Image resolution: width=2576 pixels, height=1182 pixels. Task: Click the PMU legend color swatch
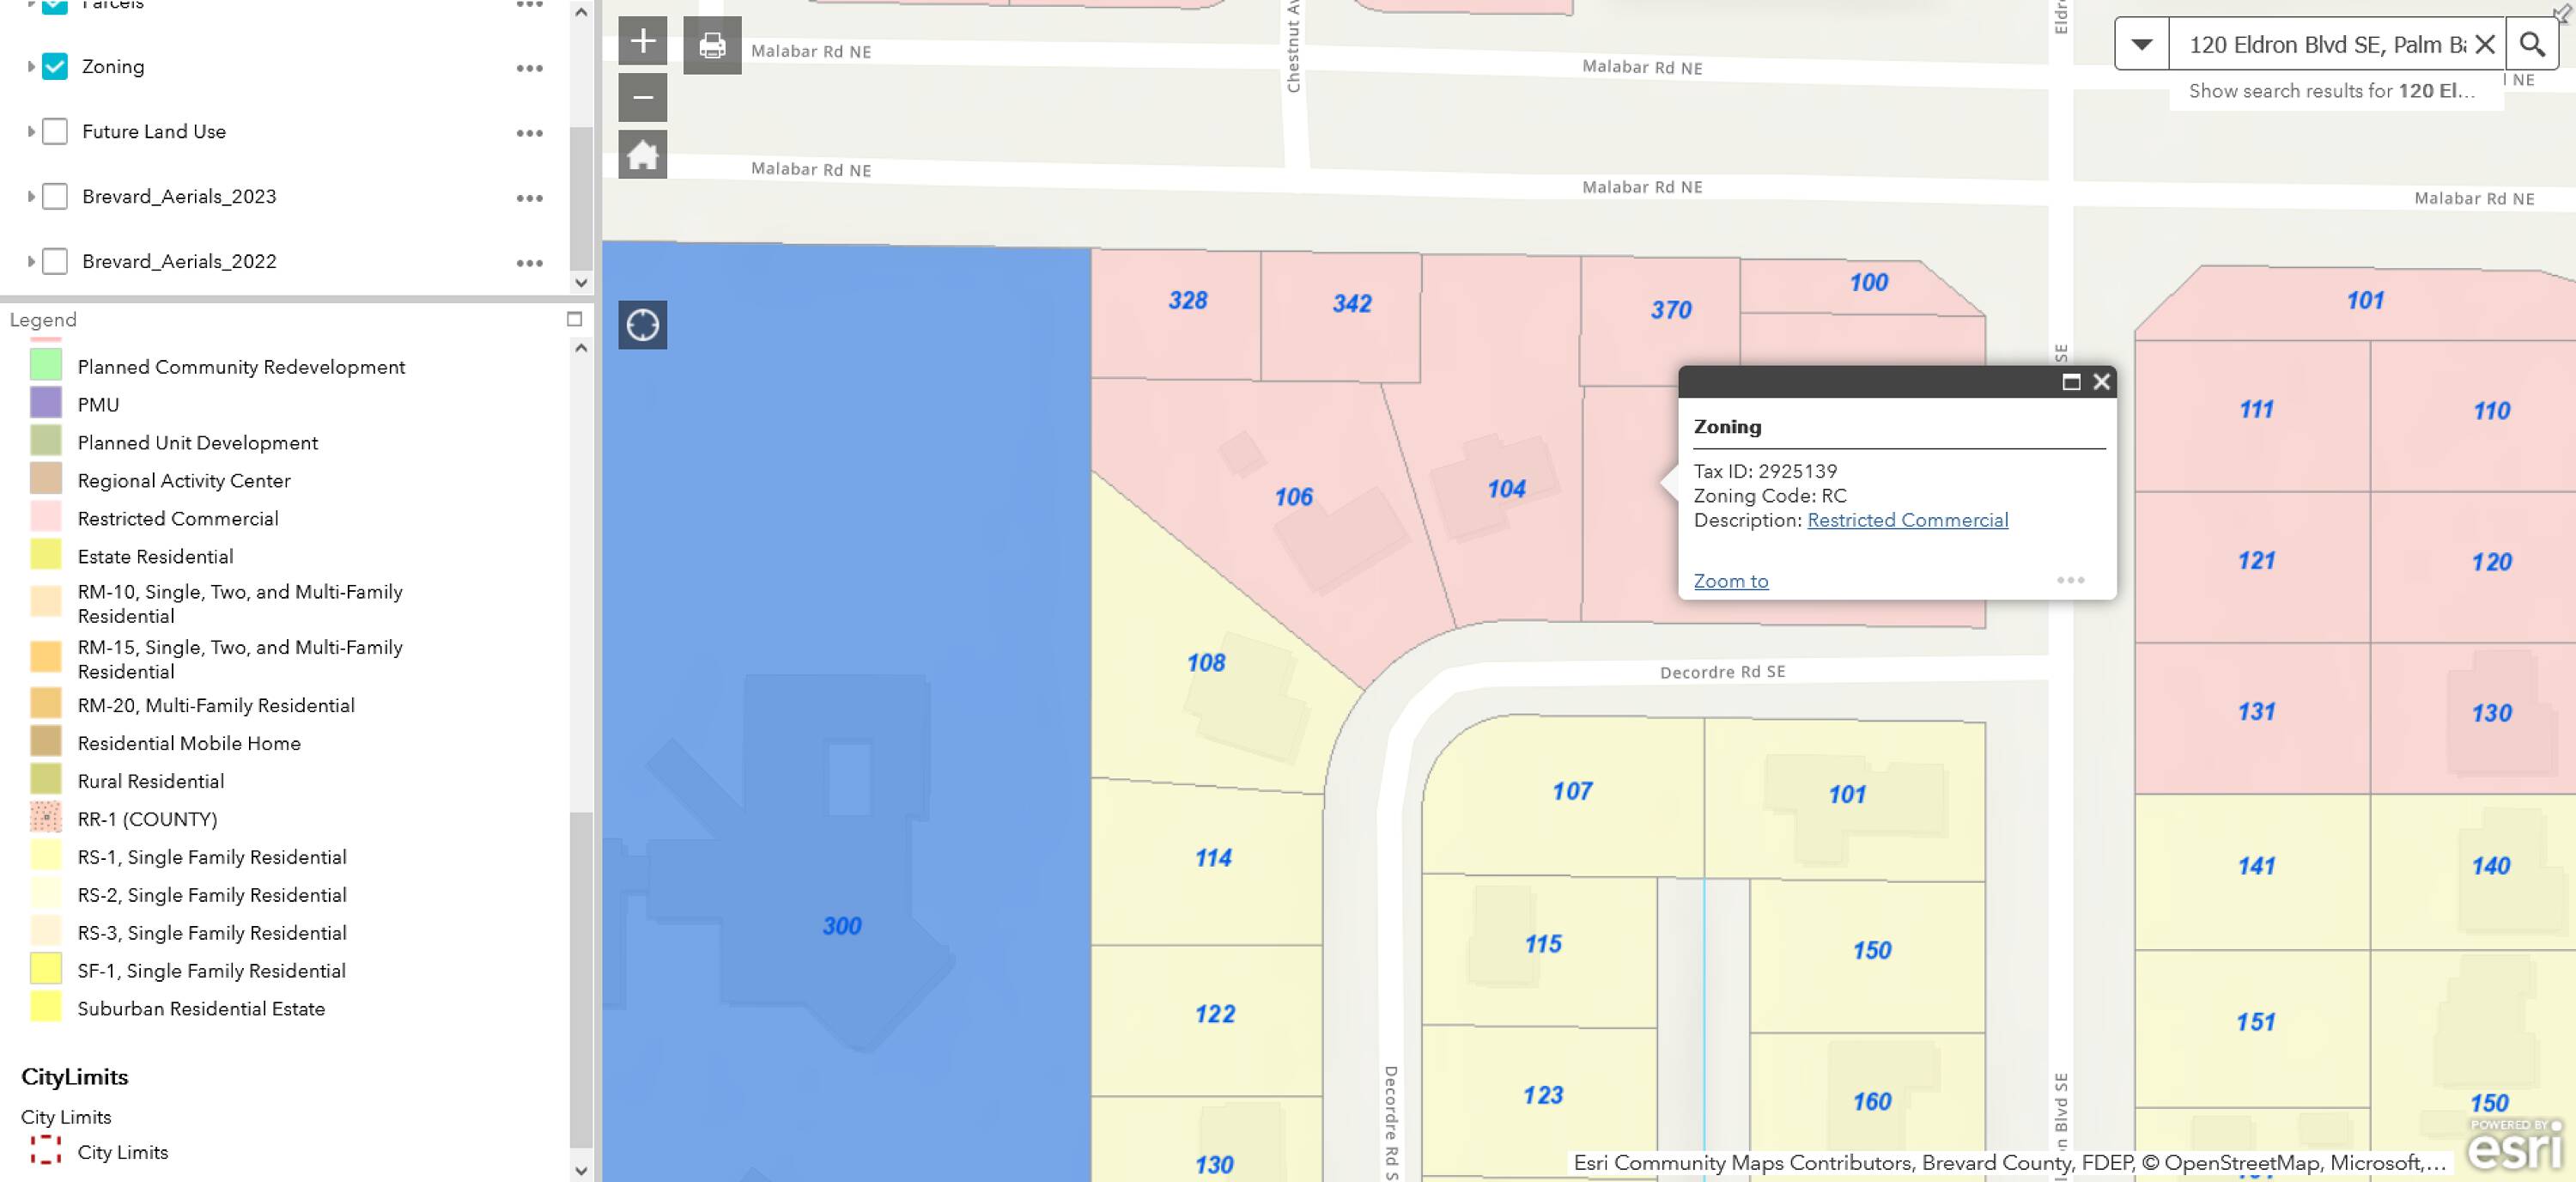46,404
